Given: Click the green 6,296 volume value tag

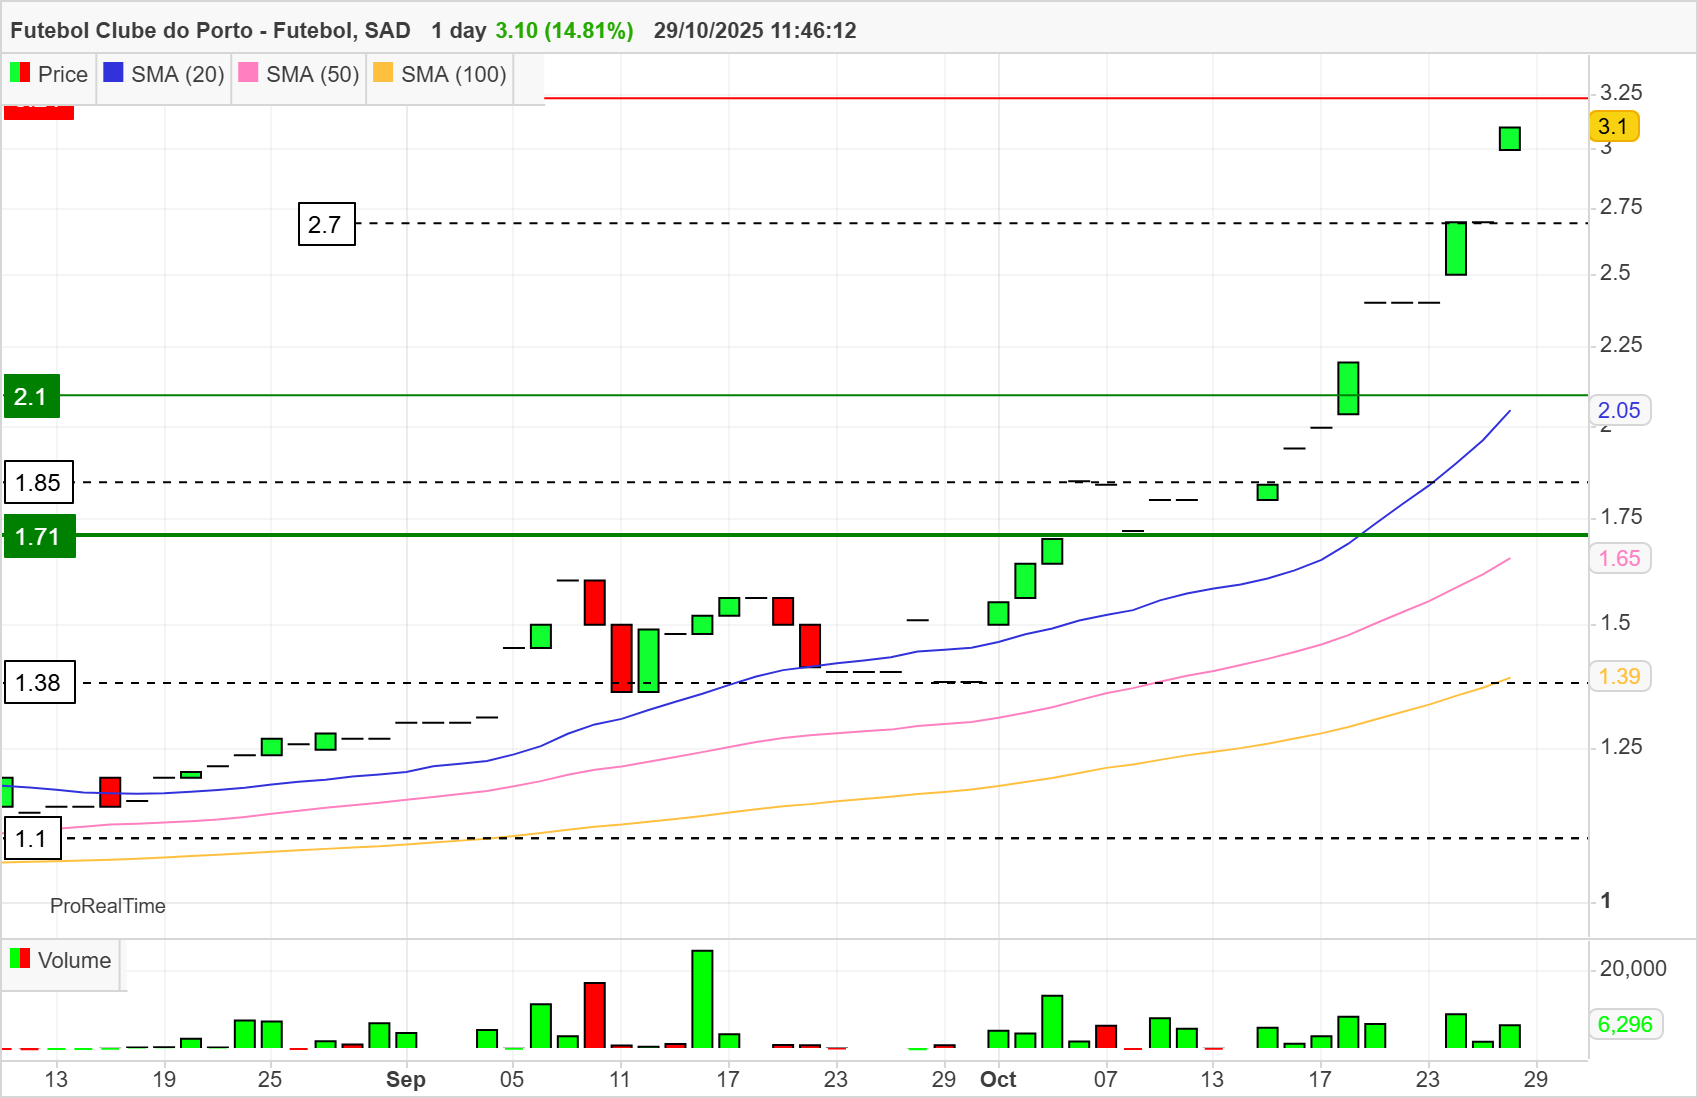Looking at the screenshot, I should (x=1625, y=1024).
